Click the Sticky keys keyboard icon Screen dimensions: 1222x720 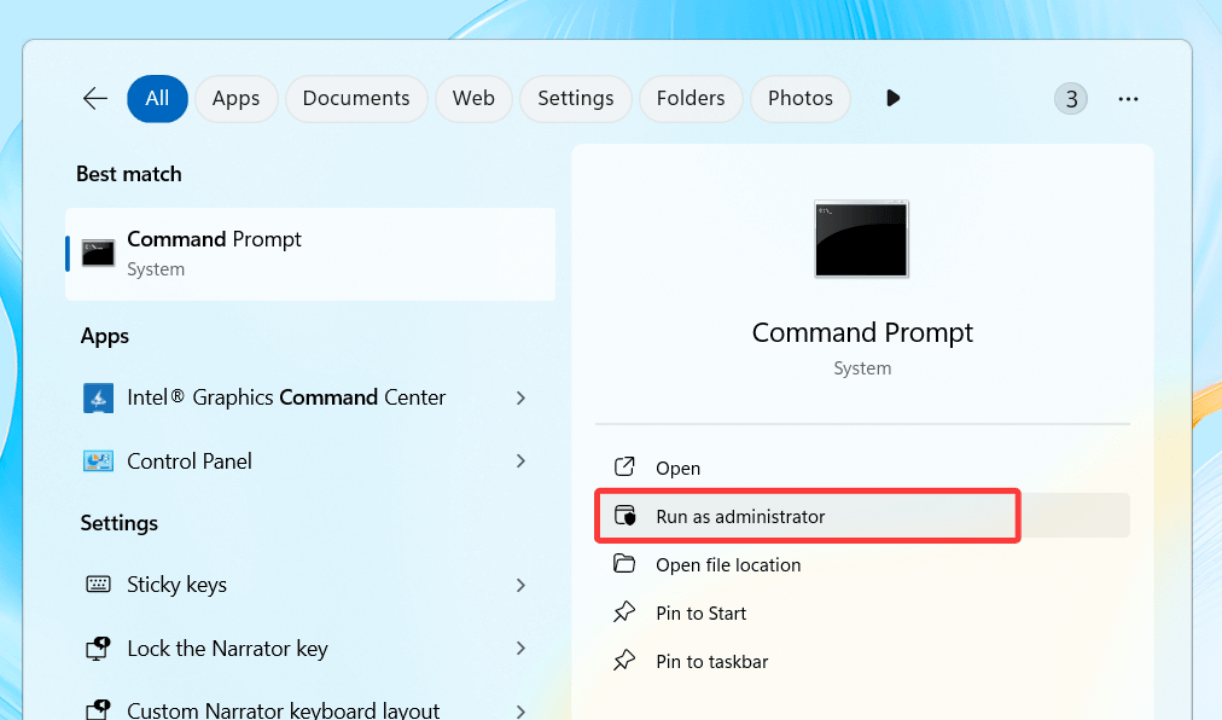(98, 585)
